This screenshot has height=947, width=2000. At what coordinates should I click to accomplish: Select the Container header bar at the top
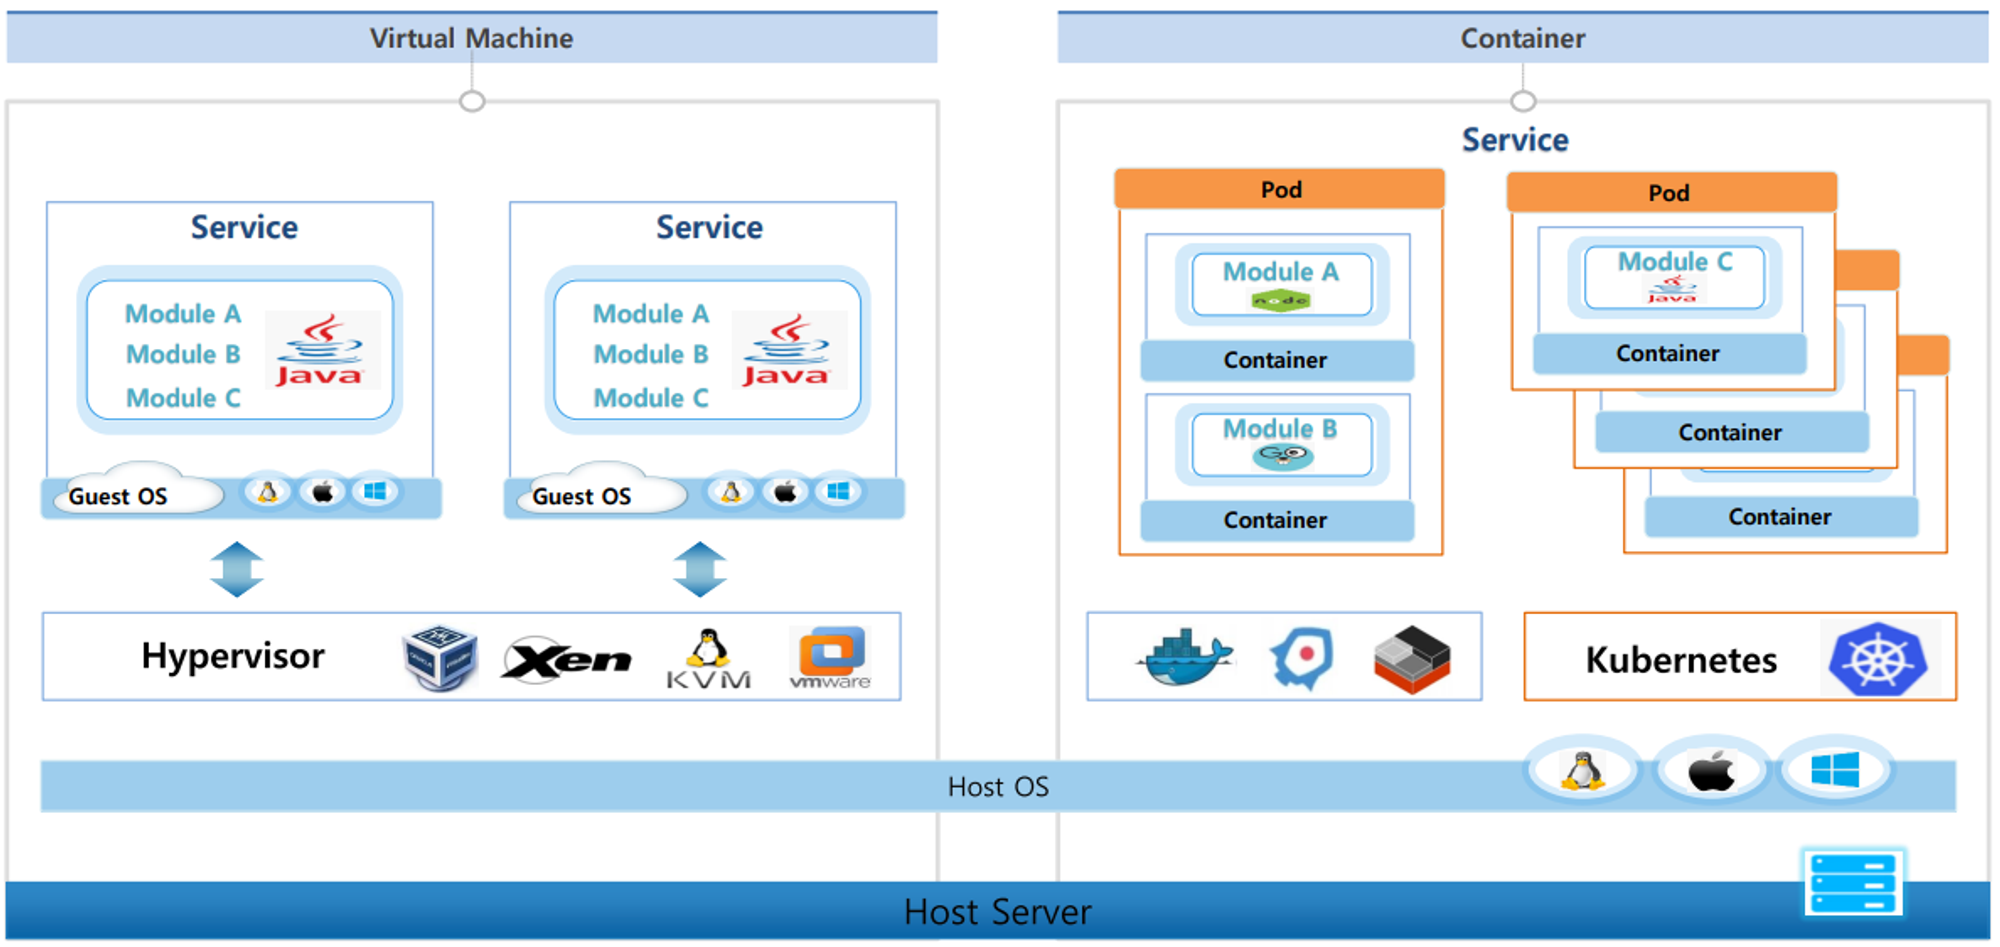[x=1523, y=38]
